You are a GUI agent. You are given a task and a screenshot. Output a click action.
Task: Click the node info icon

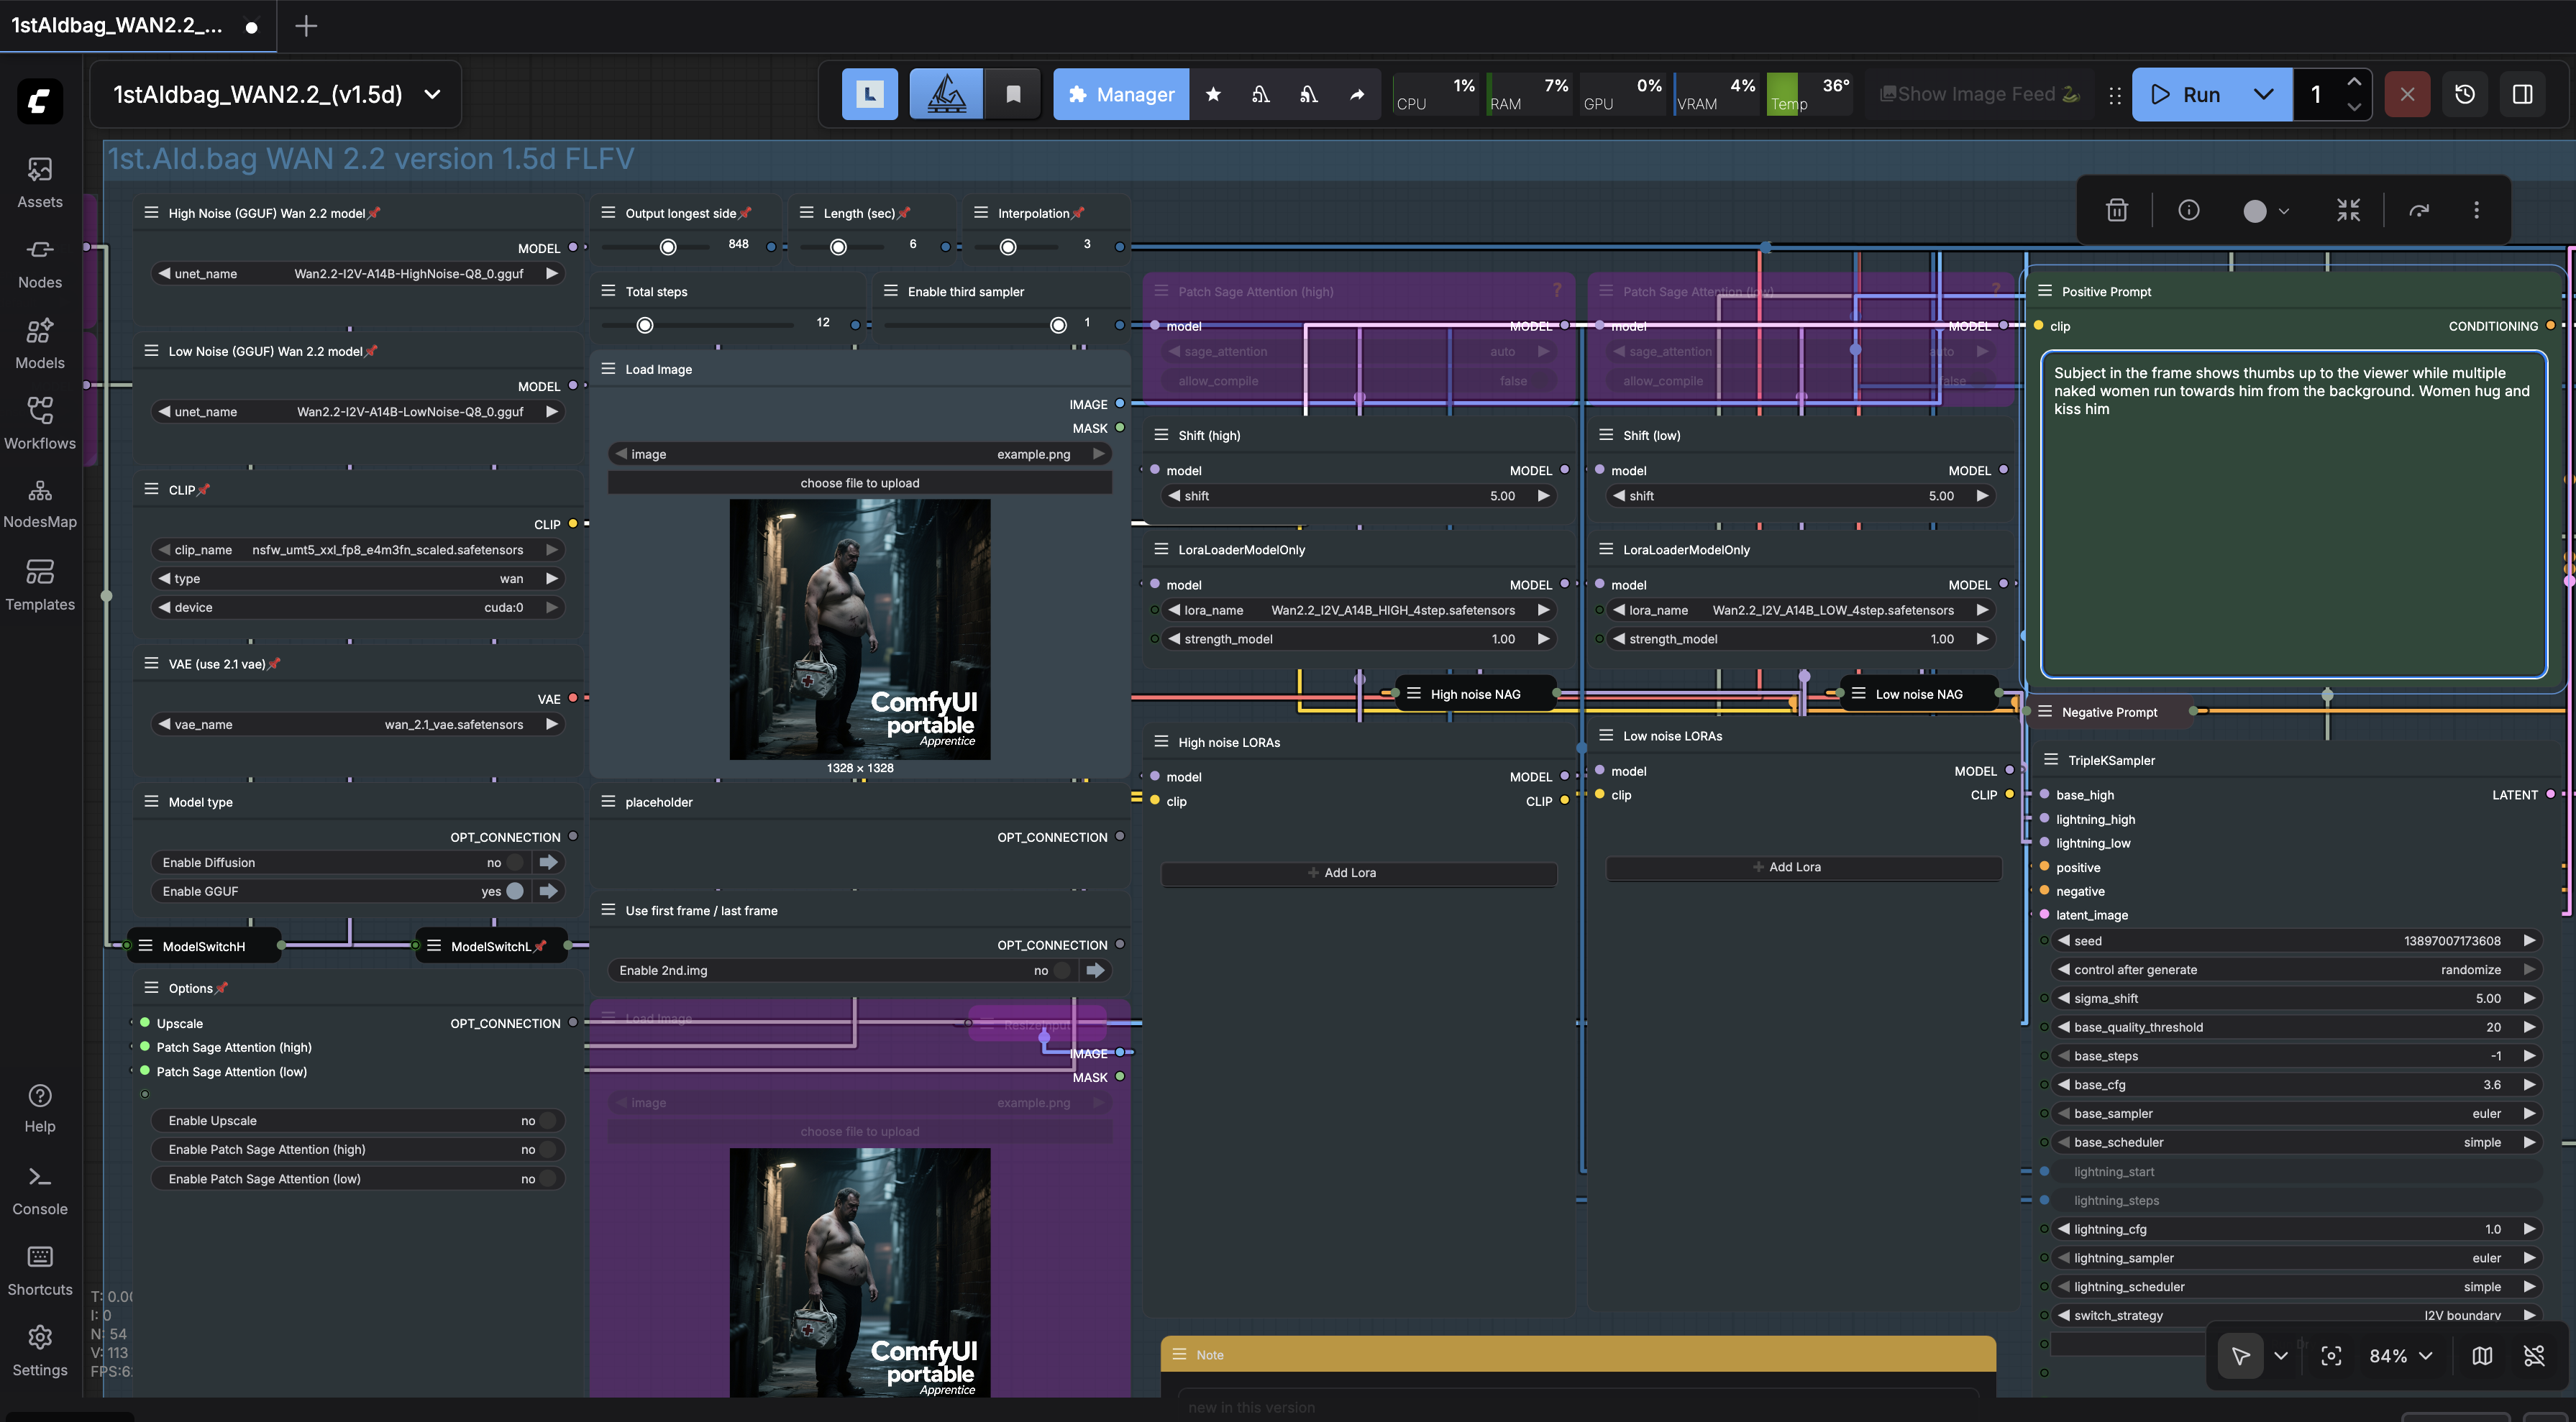(2188, 210)
